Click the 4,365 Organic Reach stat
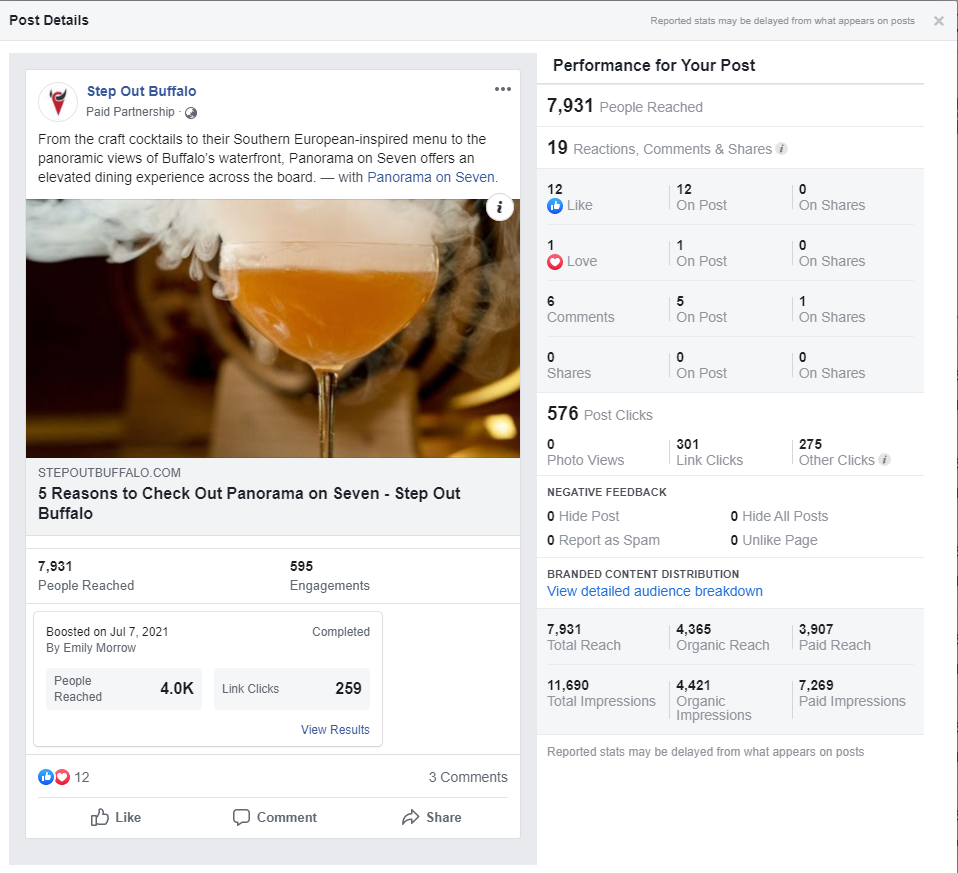 723,637
